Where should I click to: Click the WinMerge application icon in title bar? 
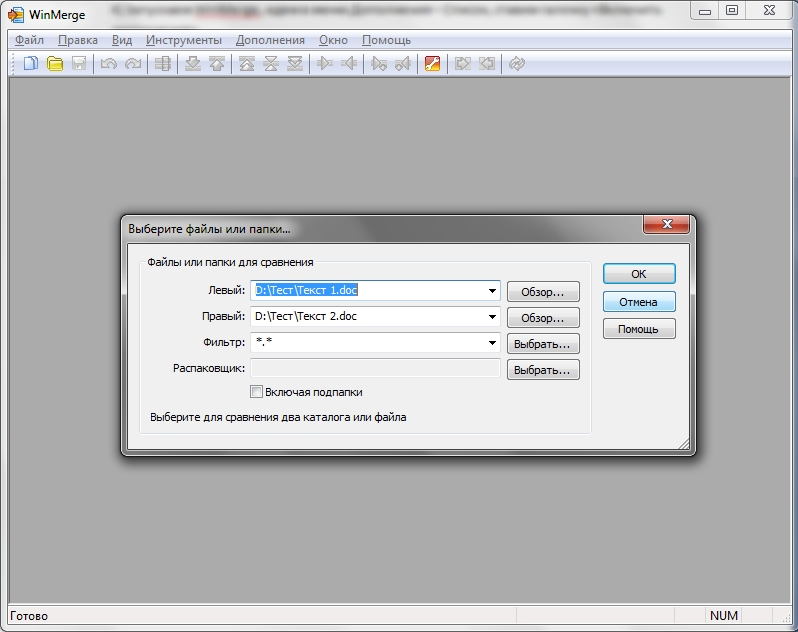coord(16,15)
